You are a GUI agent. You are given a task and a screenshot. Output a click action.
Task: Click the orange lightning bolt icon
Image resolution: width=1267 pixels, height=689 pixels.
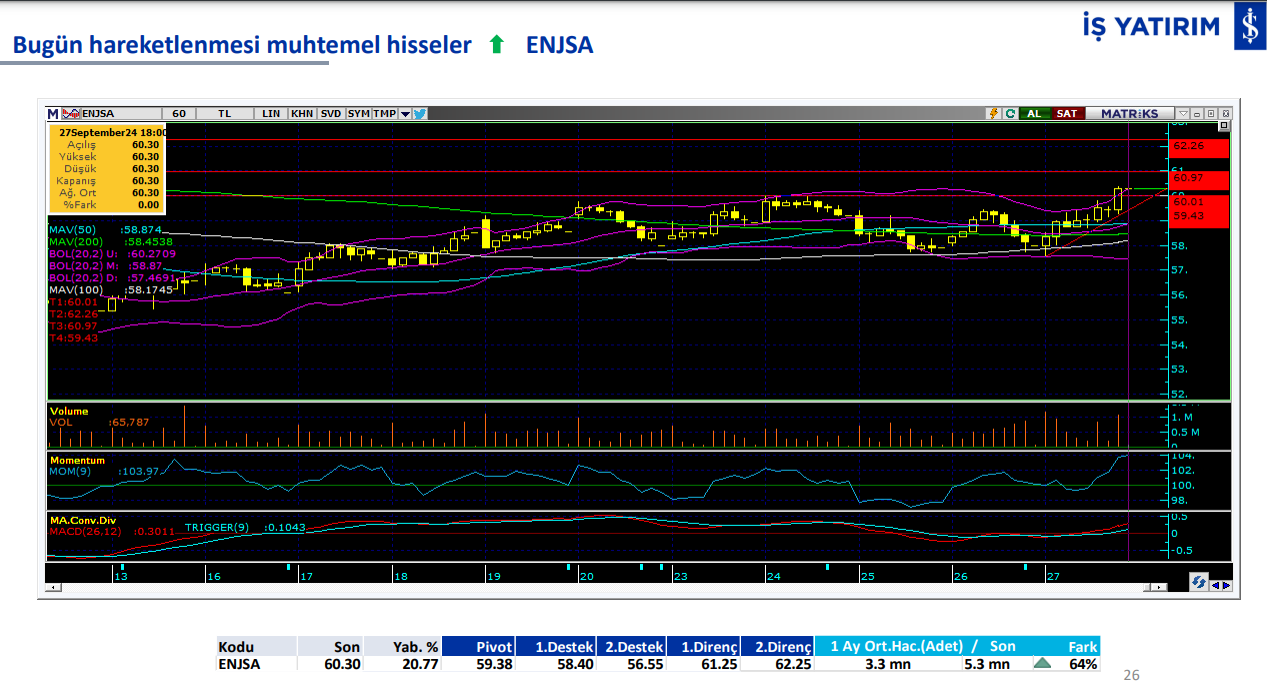[994, 114]
